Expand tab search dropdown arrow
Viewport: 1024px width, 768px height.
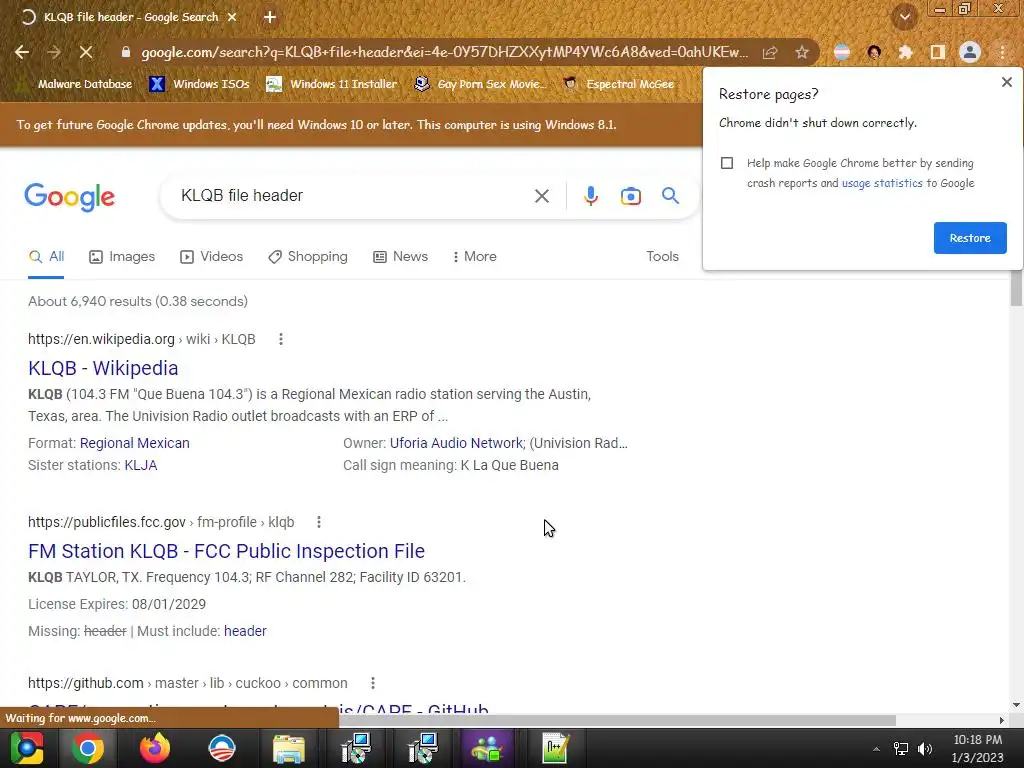[905, 17]
